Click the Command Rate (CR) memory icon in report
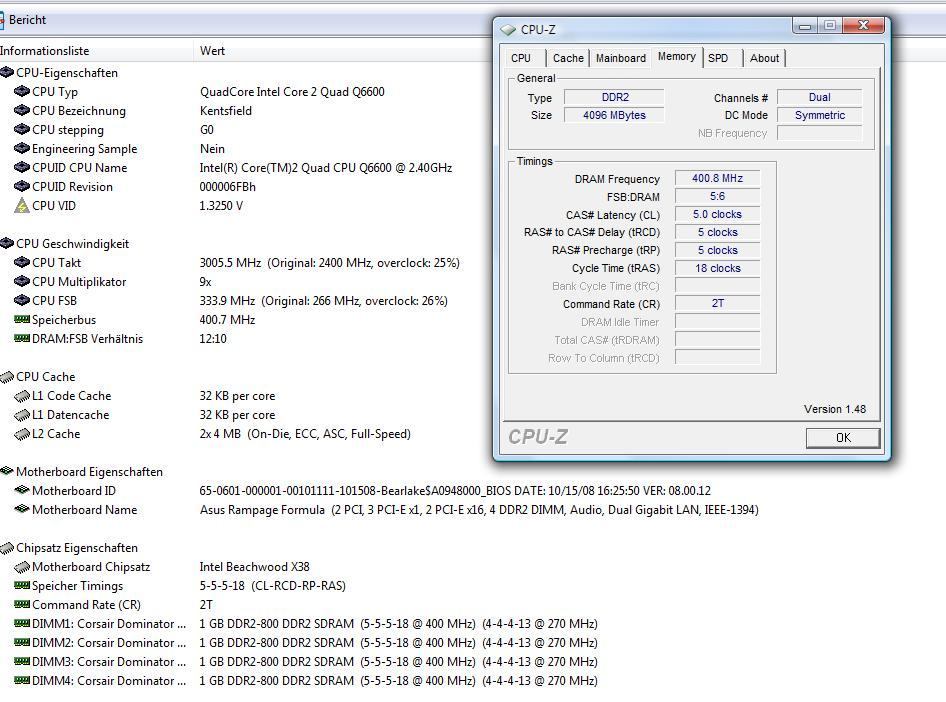 pyautogui.click(x=22, y=604)
